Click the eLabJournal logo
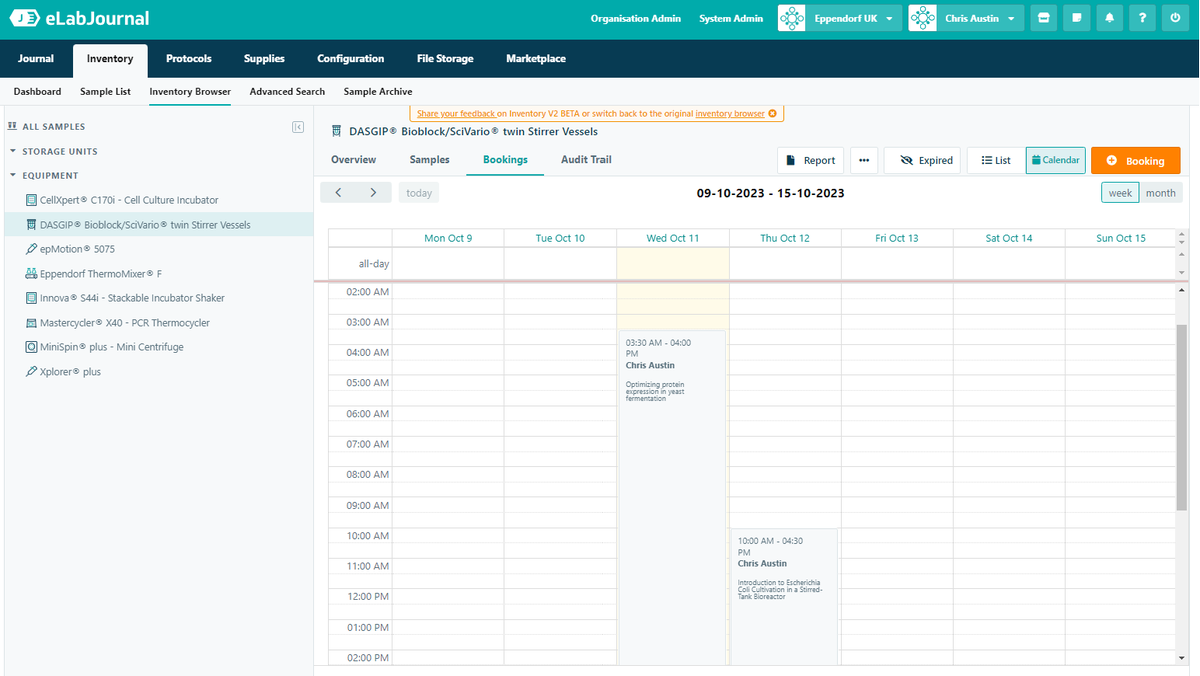 point(79,18)
